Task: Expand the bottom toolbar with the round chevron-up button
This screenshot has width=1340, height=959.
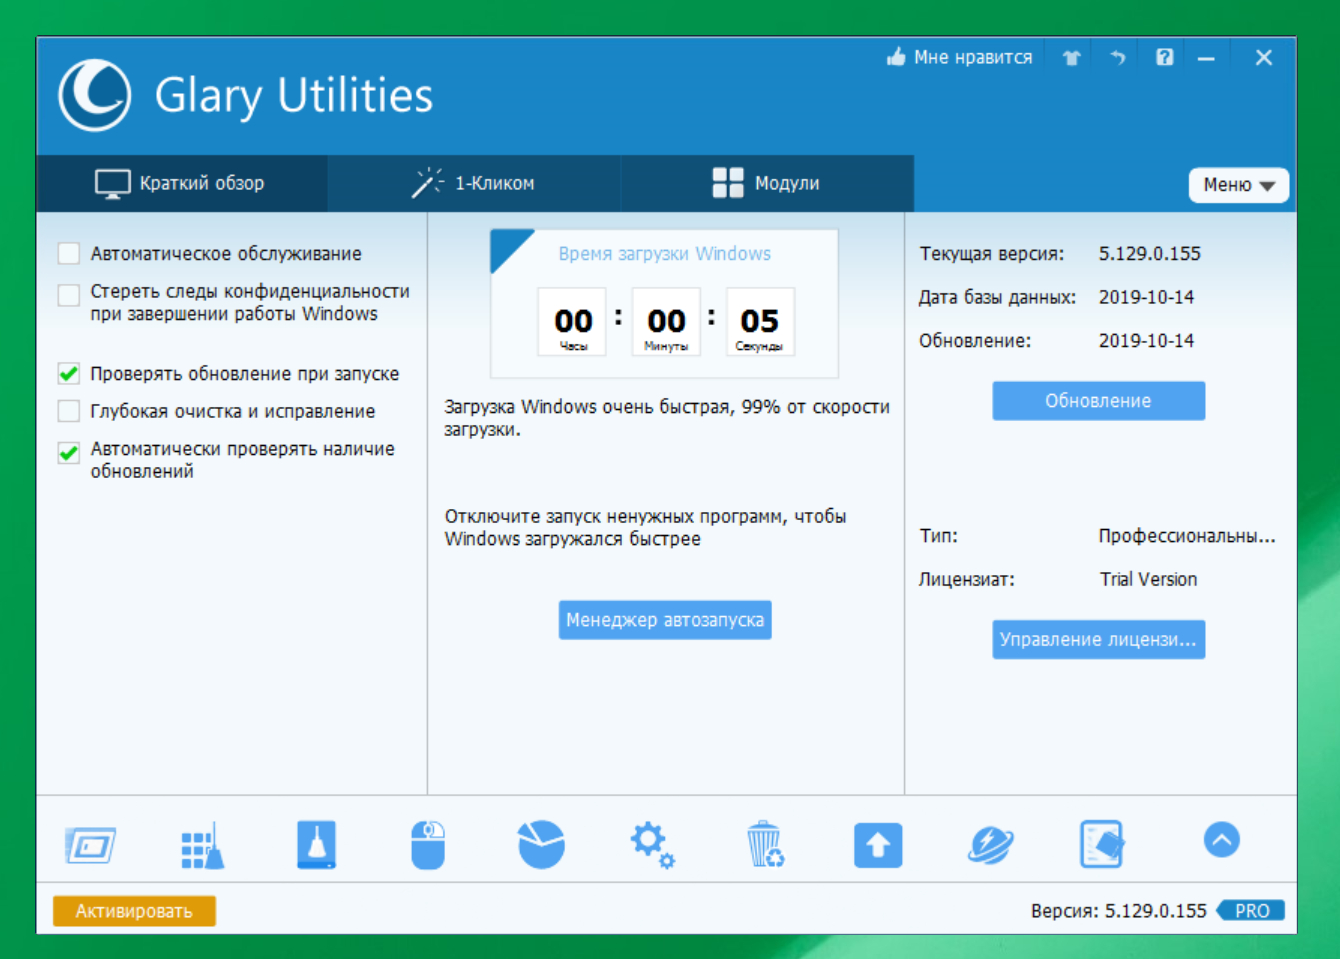Action: click(1221, 840)
